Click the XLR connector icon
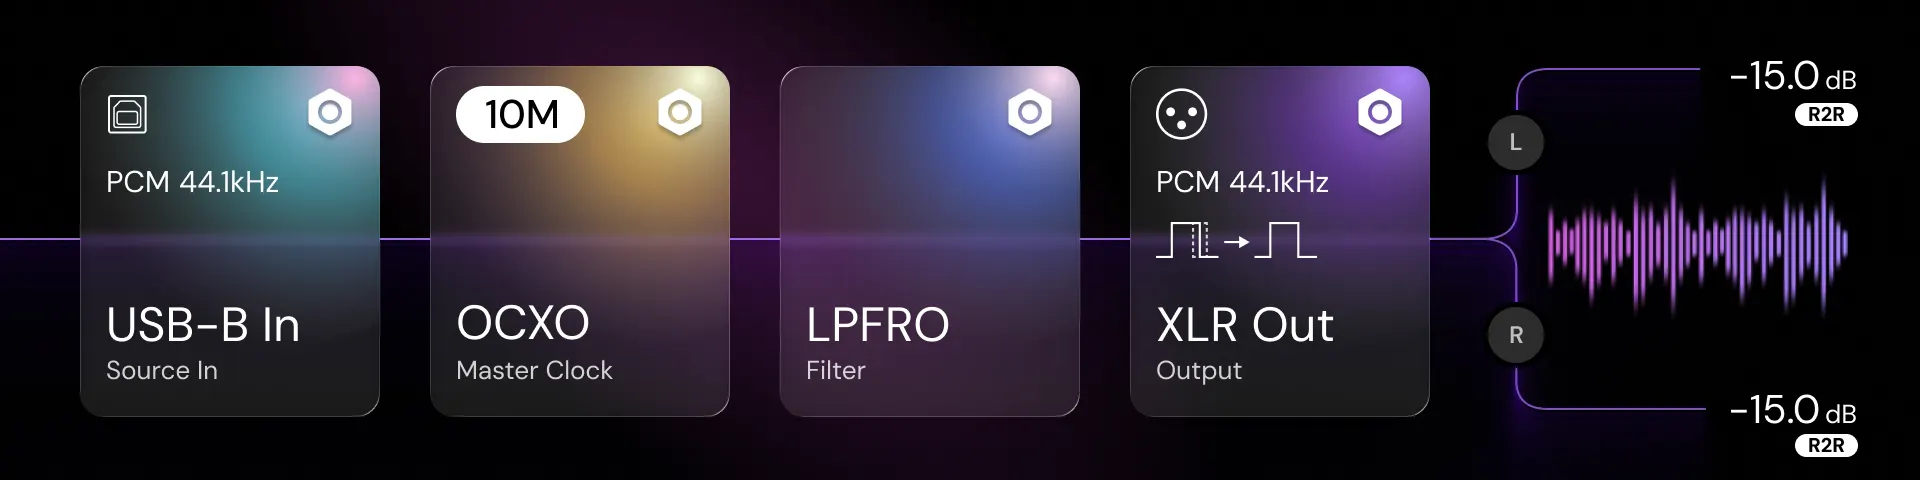 pyautogui.click(x=1181, y=114)
